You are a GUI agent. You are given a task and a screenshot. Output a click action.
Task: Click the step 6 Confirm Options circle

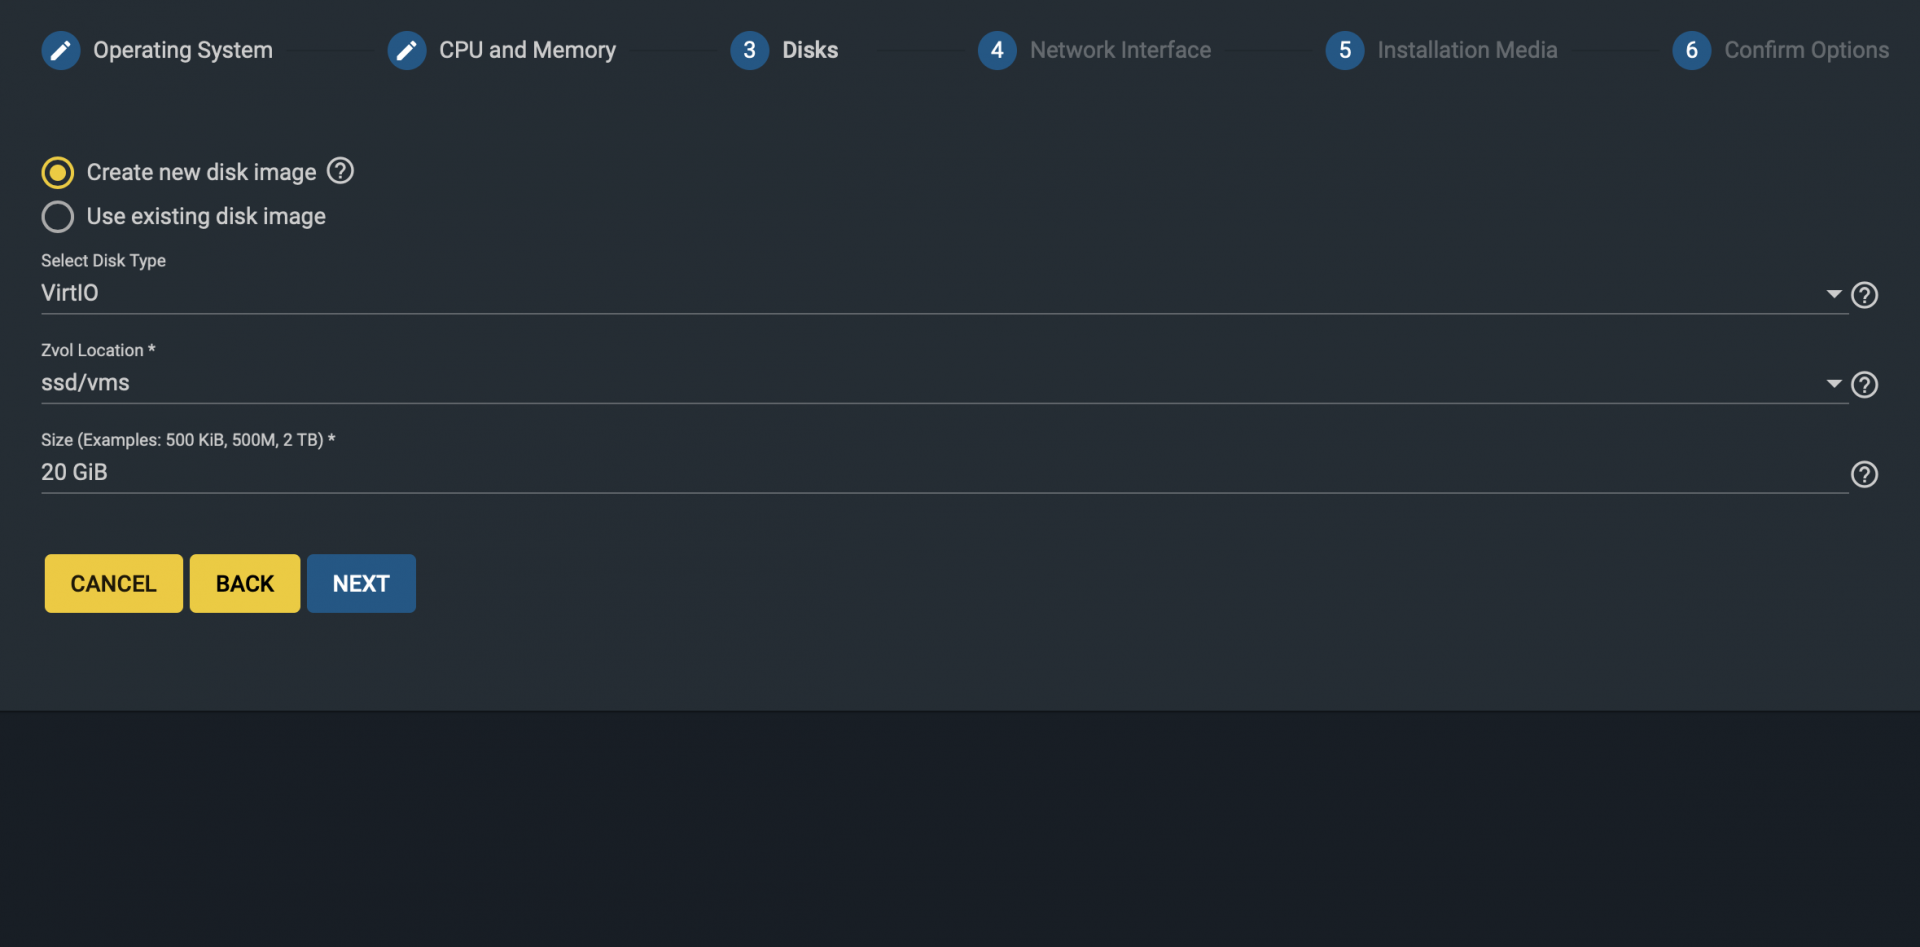click(1692, 50)
